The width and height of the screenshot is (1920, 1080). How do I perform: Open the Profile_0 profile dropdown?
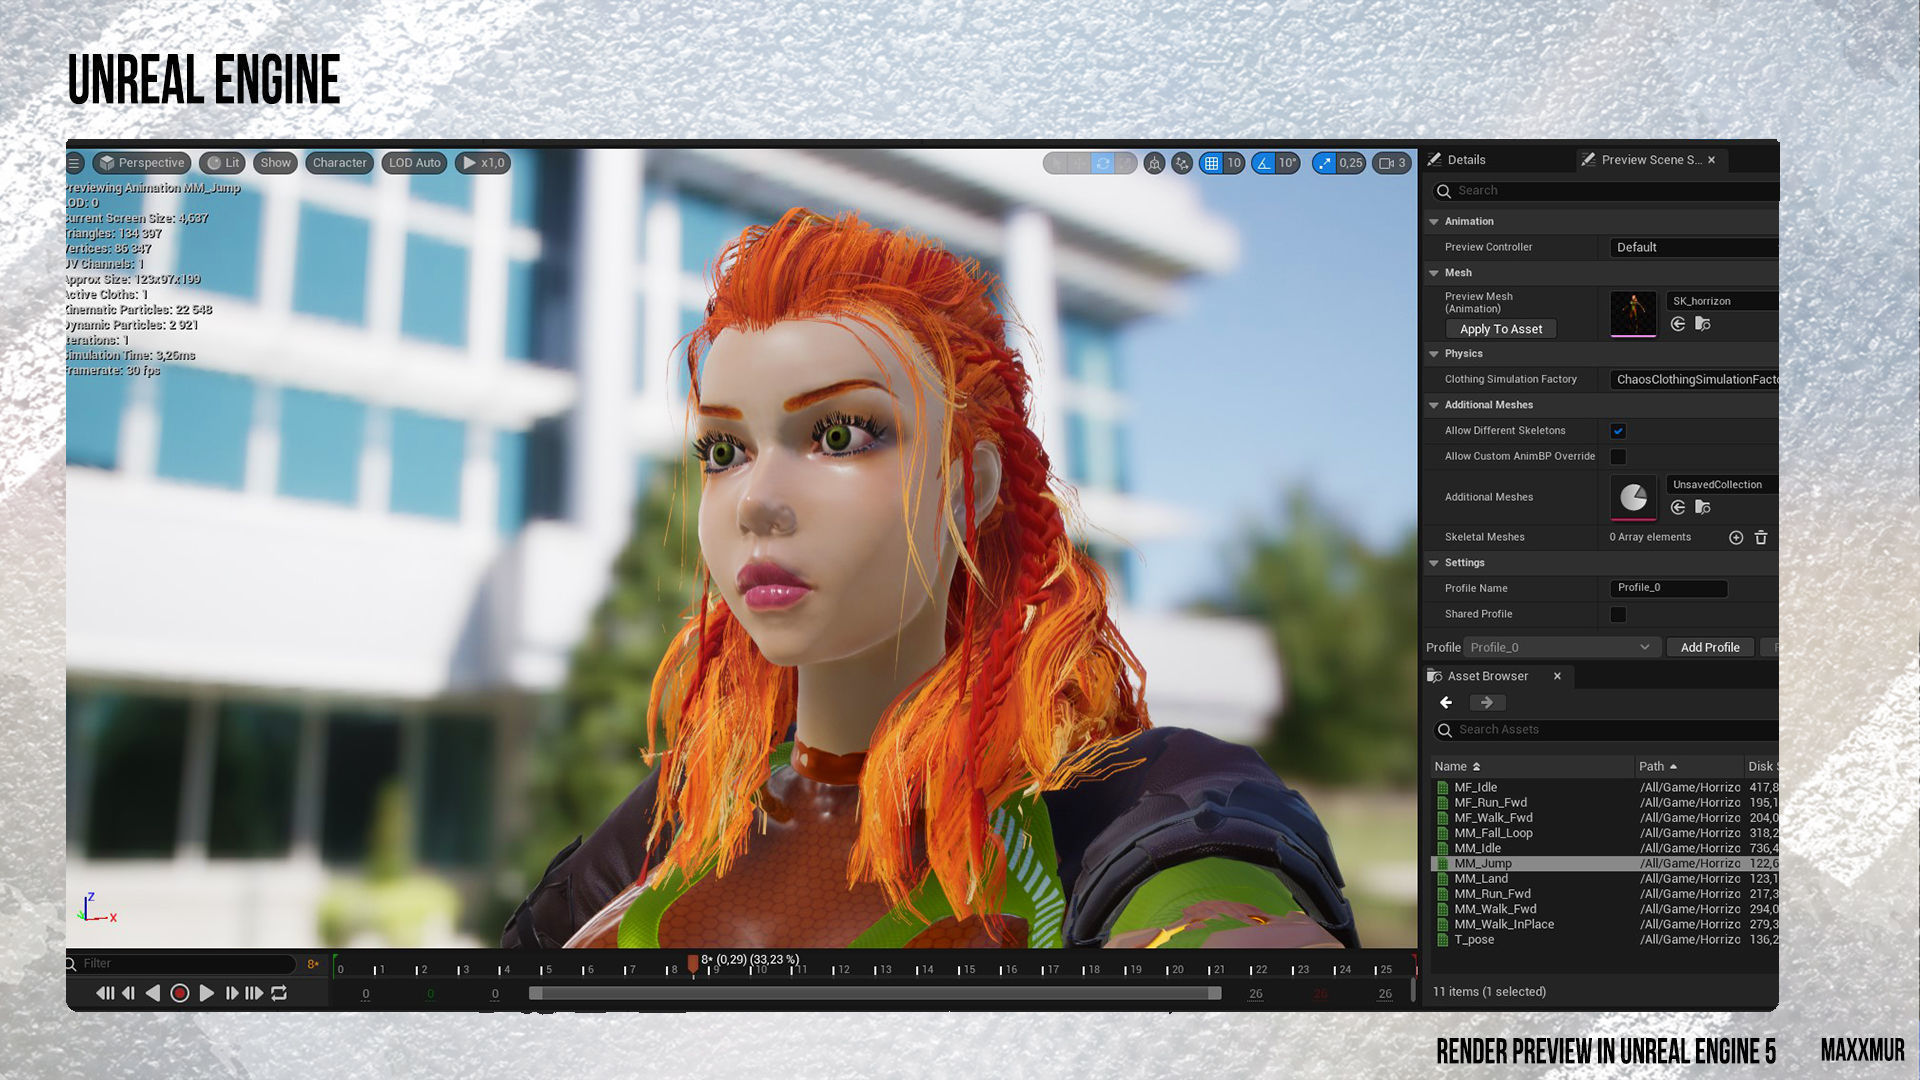point(1561,648)
